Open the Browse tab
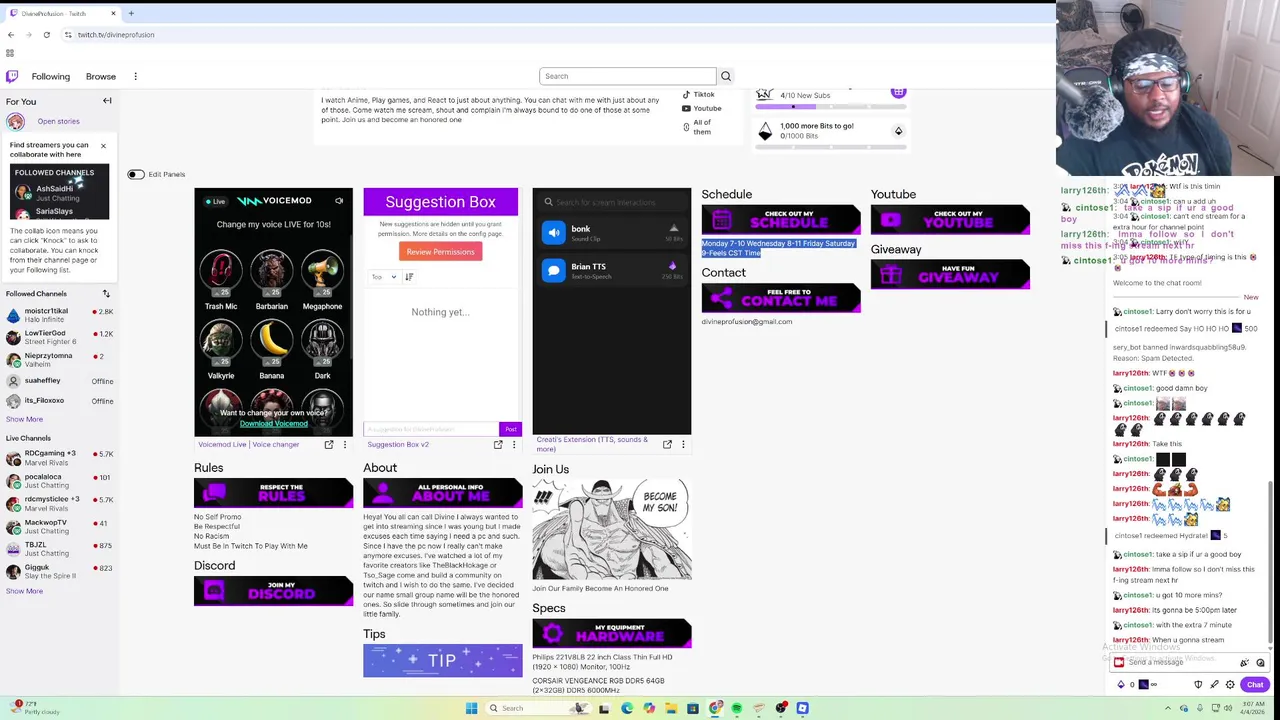This screenshot has width=1280, height=720. coord(101,76)
